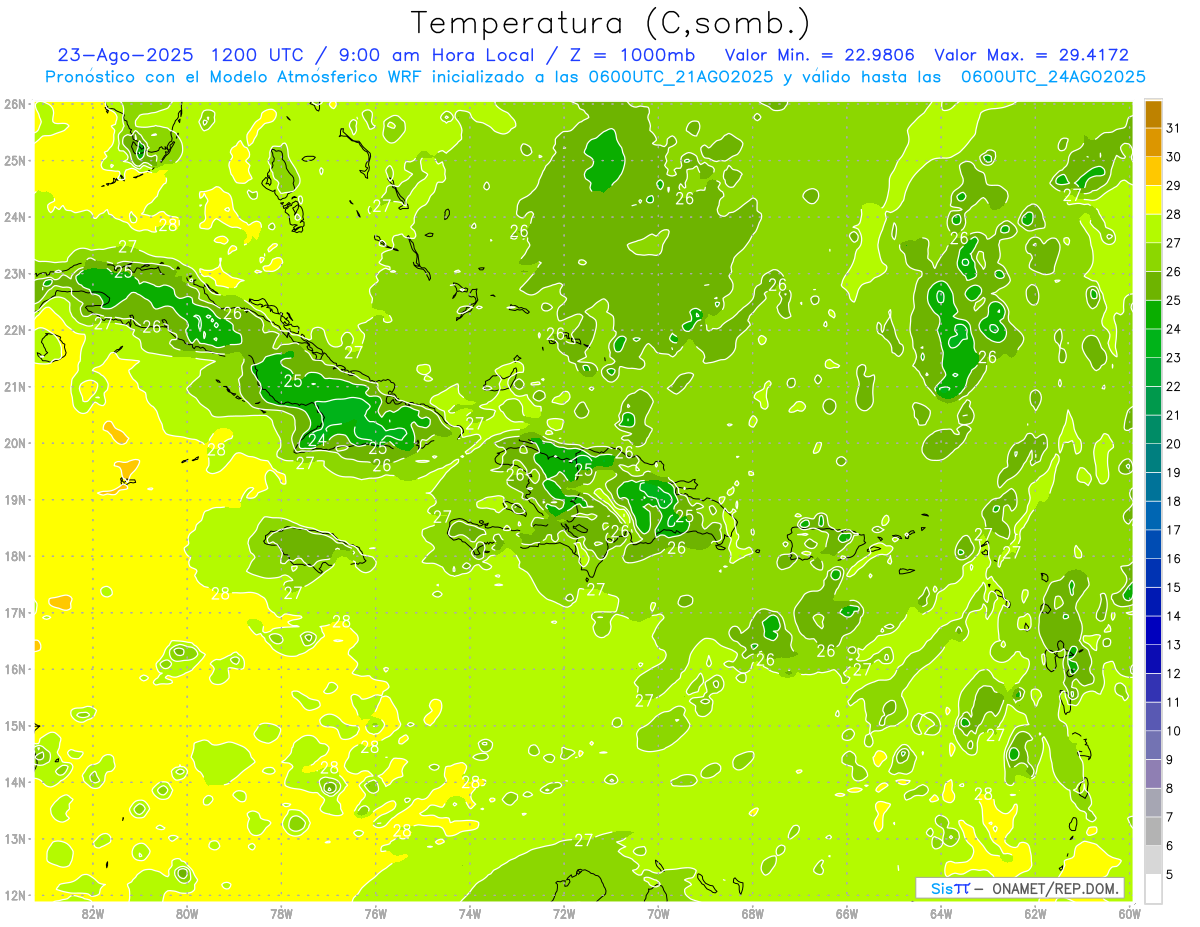Select the orange legend swatch between 30 and 31
The image size is (1200, 927).
(1153, 142)
